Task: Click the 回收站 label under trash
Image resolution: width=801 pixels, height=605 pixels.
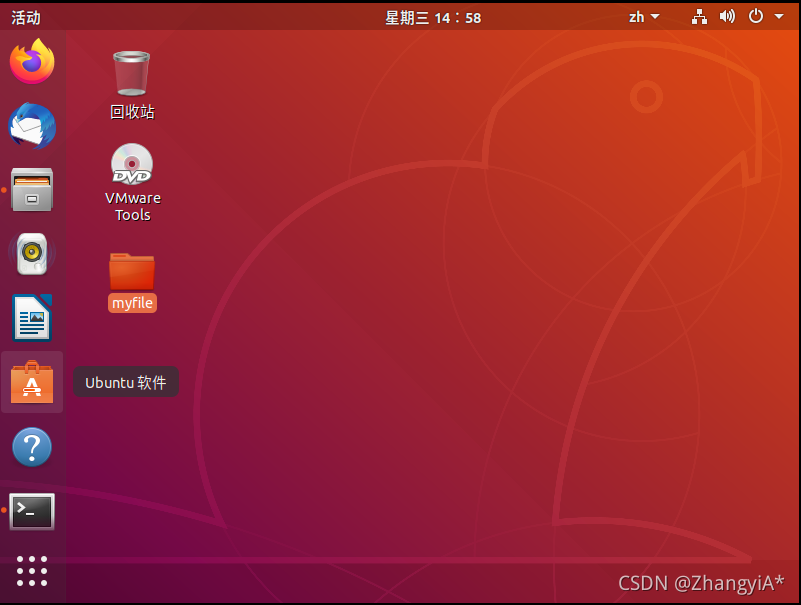Action: 132,112
